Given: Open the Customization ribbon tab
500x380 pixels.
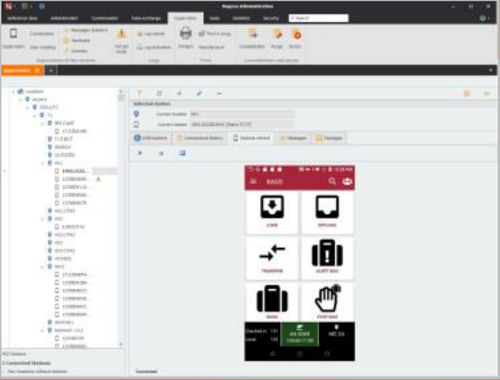Looking at the screenshot, I should point(105,18).
